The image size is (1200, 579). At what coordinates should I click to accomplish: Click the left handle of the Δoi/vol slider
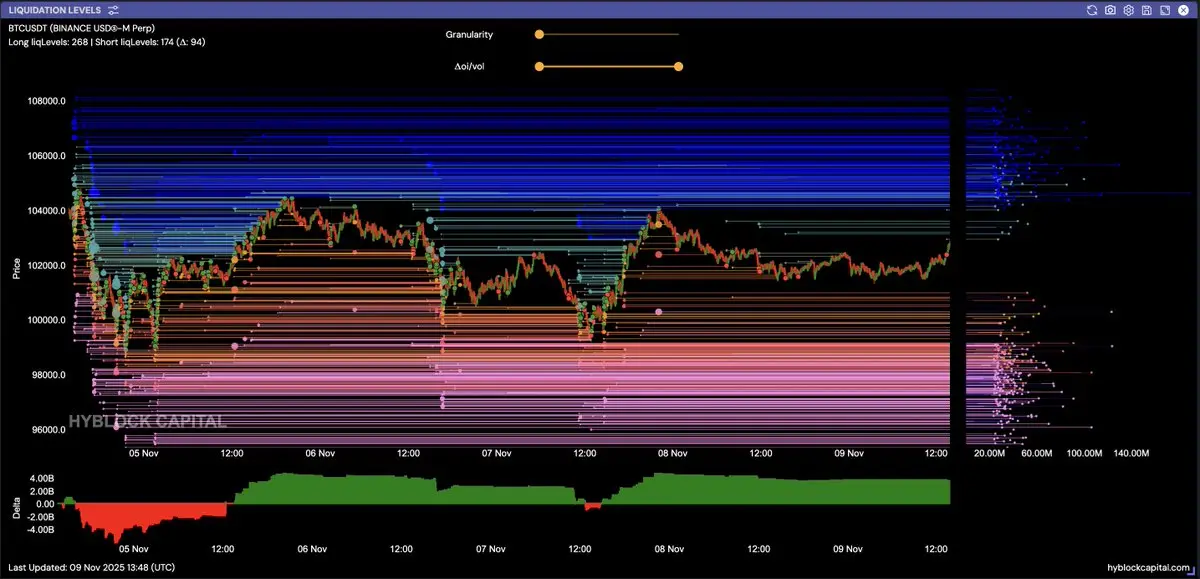pyautogui.click(x=539, y=67)
